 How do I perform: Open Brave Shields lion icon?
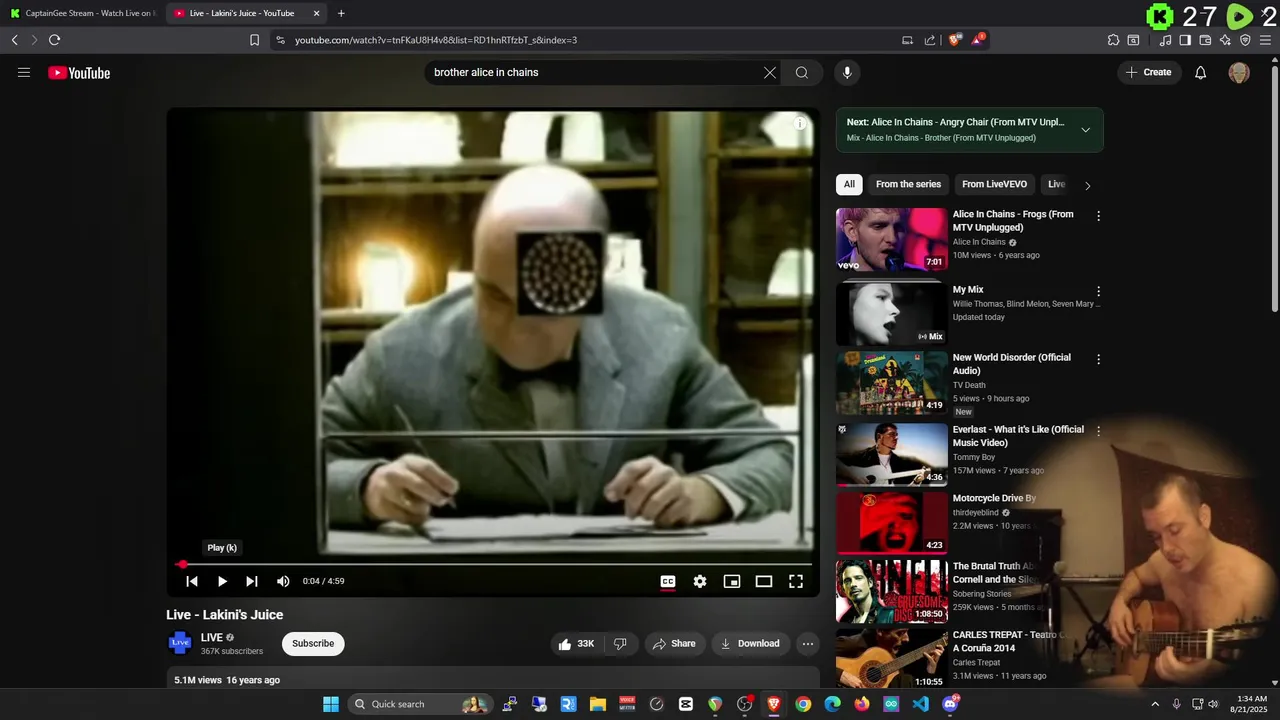click(954, 40)
